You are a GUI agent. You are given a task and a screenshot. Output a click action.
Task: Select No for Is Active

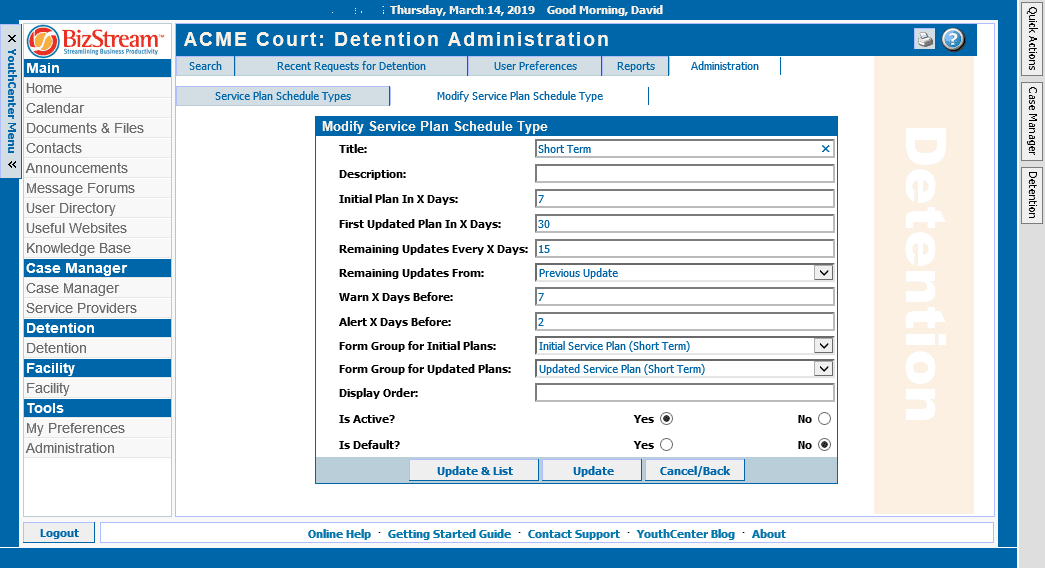click(824, 419)
